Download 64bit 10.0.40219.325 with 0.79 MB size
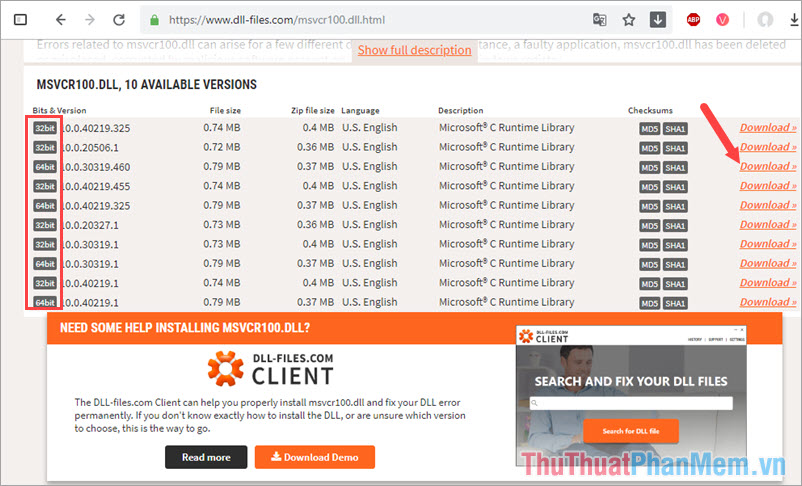 768,205
